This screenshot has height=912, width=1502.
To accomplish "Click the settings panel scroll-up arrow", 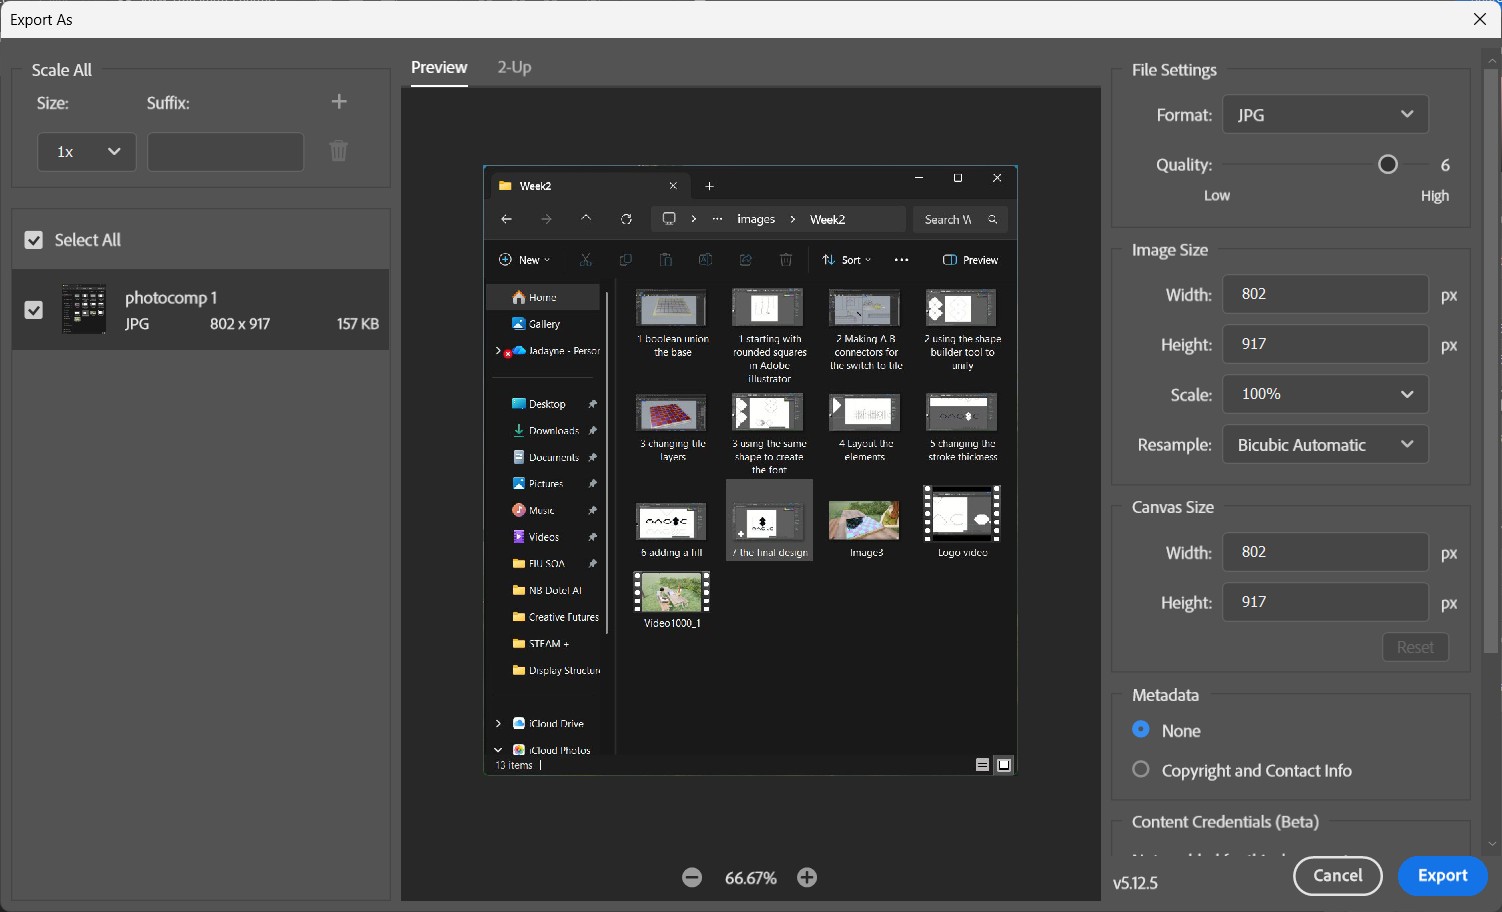I will [1491, 59].
